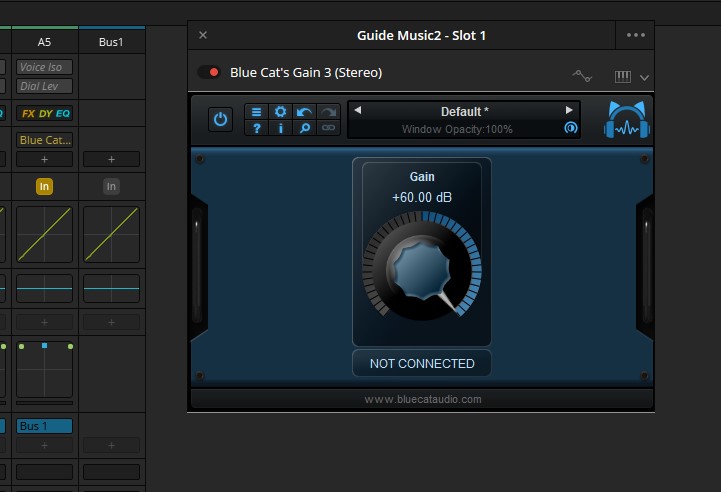Click the Dial Lev slot on A5

point(45,86)
